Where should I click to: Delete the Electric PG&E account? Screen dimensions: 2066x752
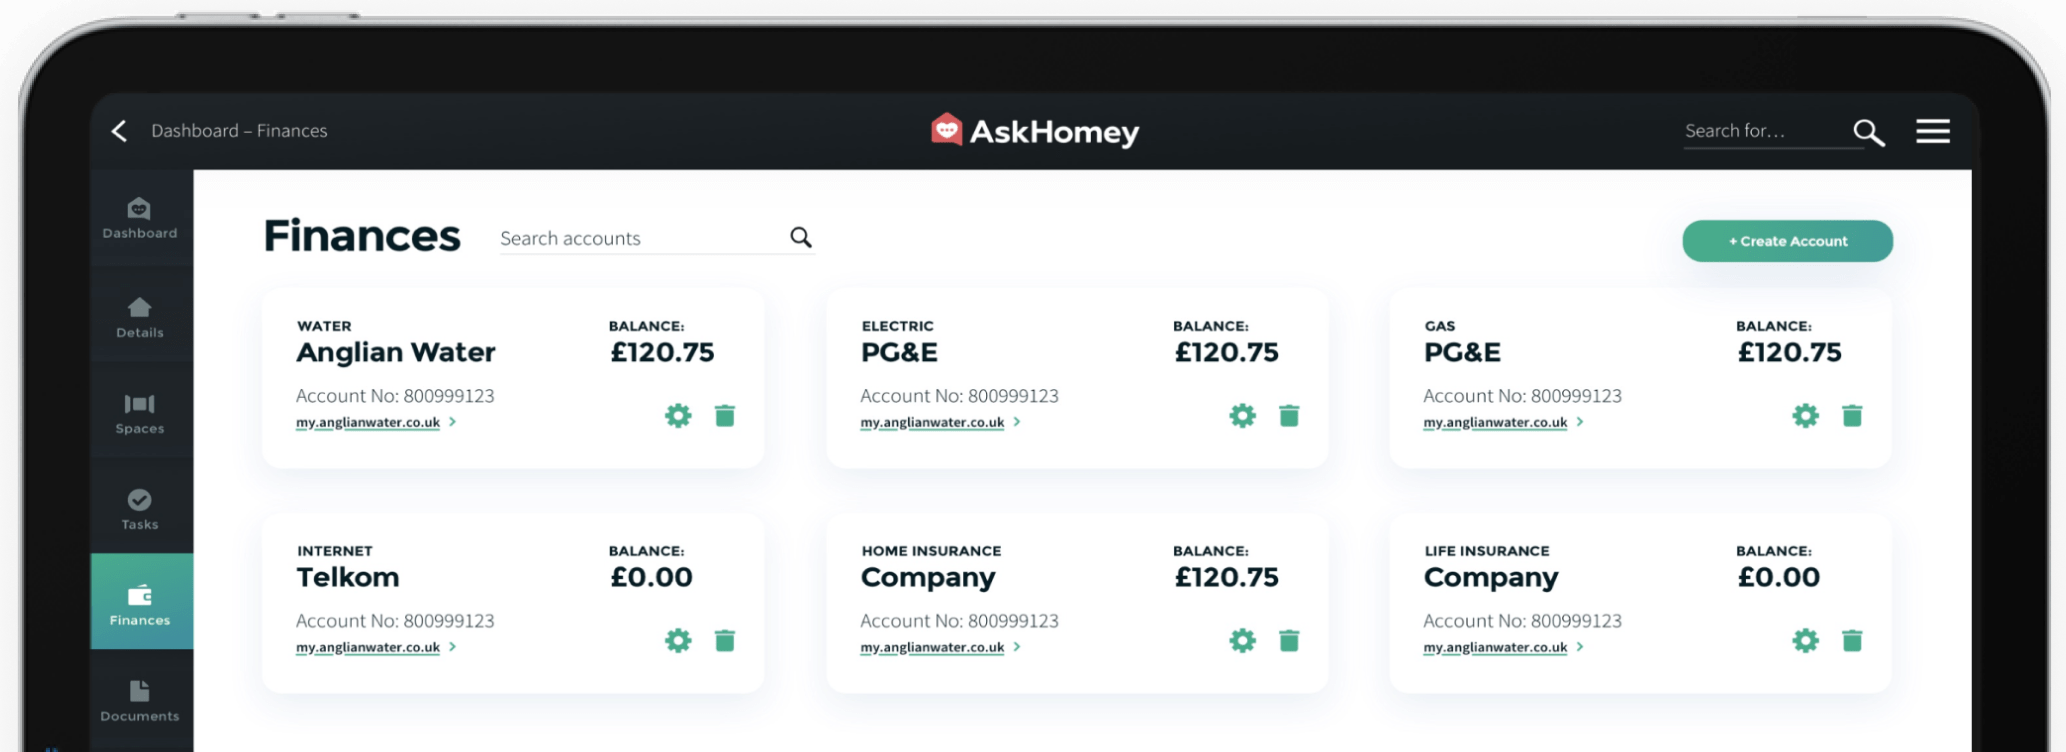(x=1289, y=416)
